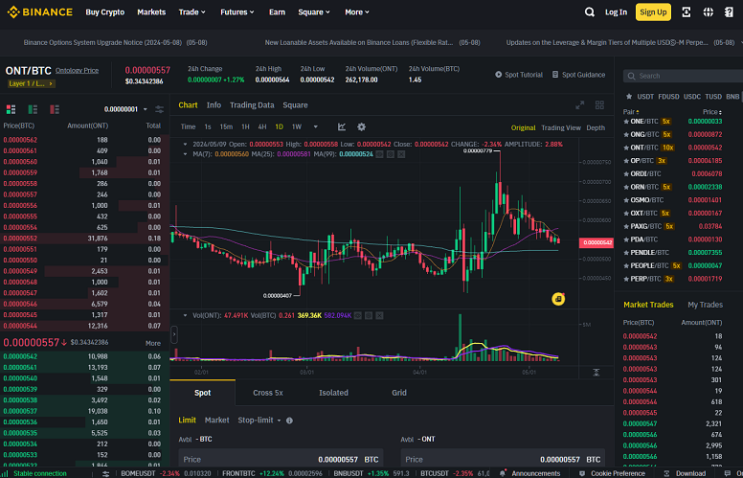The image size is (743, 478).
Task: Click the favorites star filter in pairs panel
Action: [629, 97]
